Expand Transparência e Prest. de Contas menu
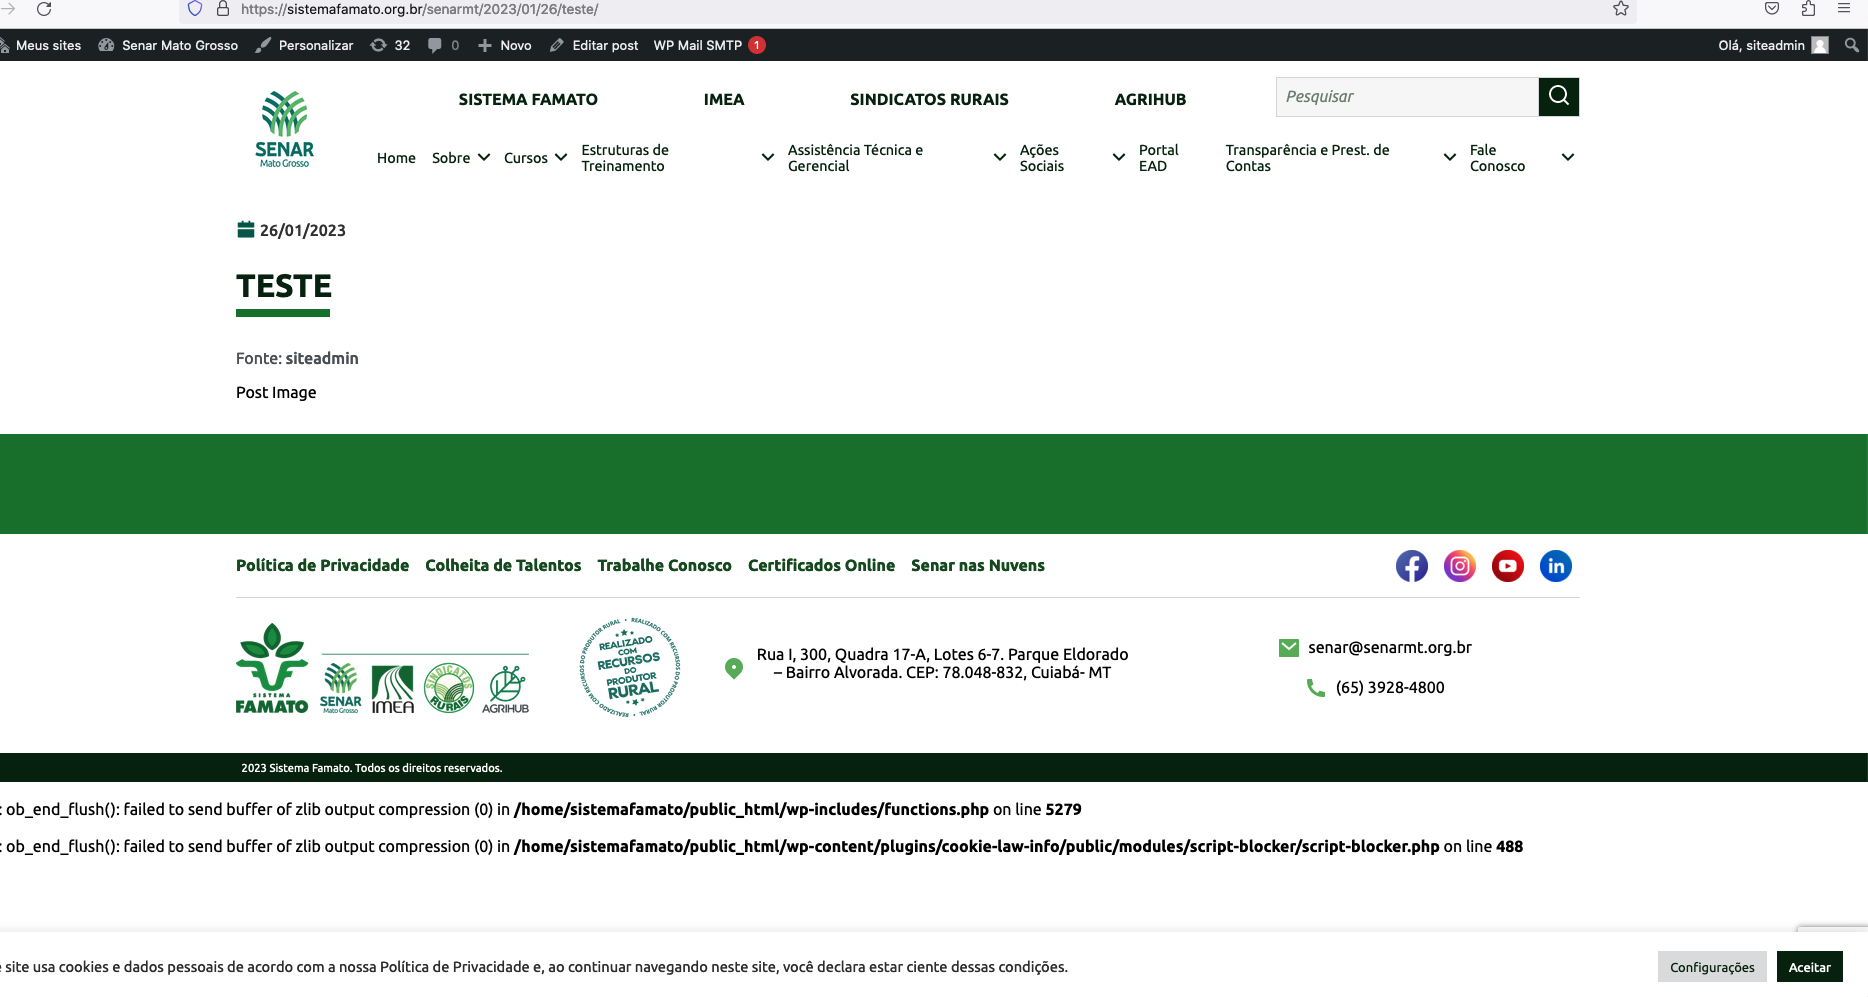 (1449, 158)
